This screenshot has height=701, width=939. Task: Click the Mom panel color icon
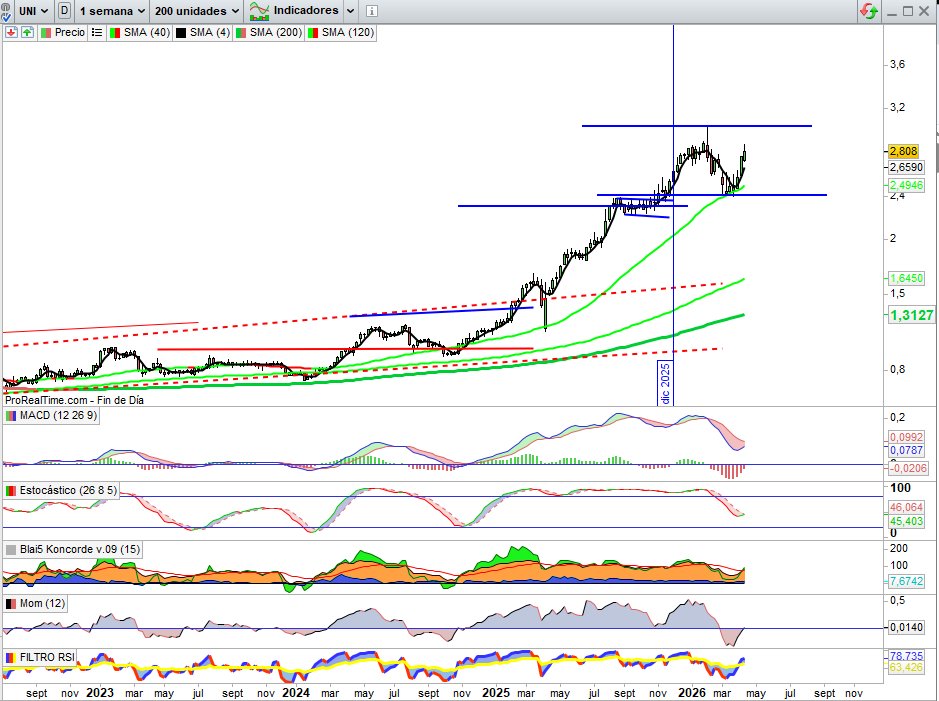[x=11, y=603]
